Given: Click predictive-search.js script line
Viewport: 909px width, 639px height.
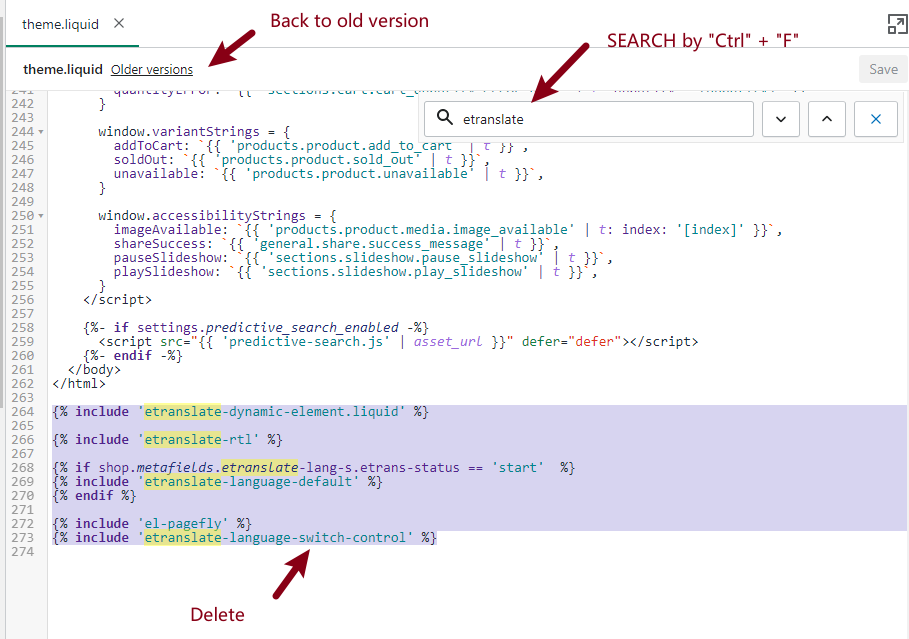Looking at the screenshot, I should pos(398,342).
